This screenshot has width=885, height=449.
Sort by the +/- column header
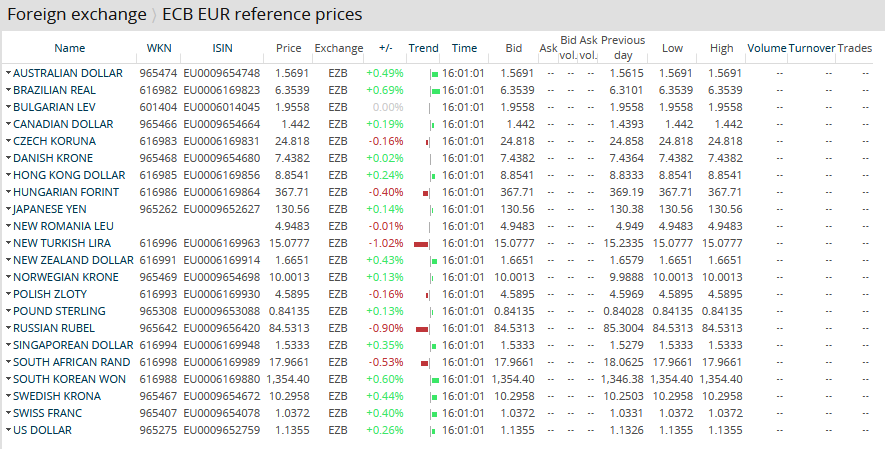click(x=385, y=48)
